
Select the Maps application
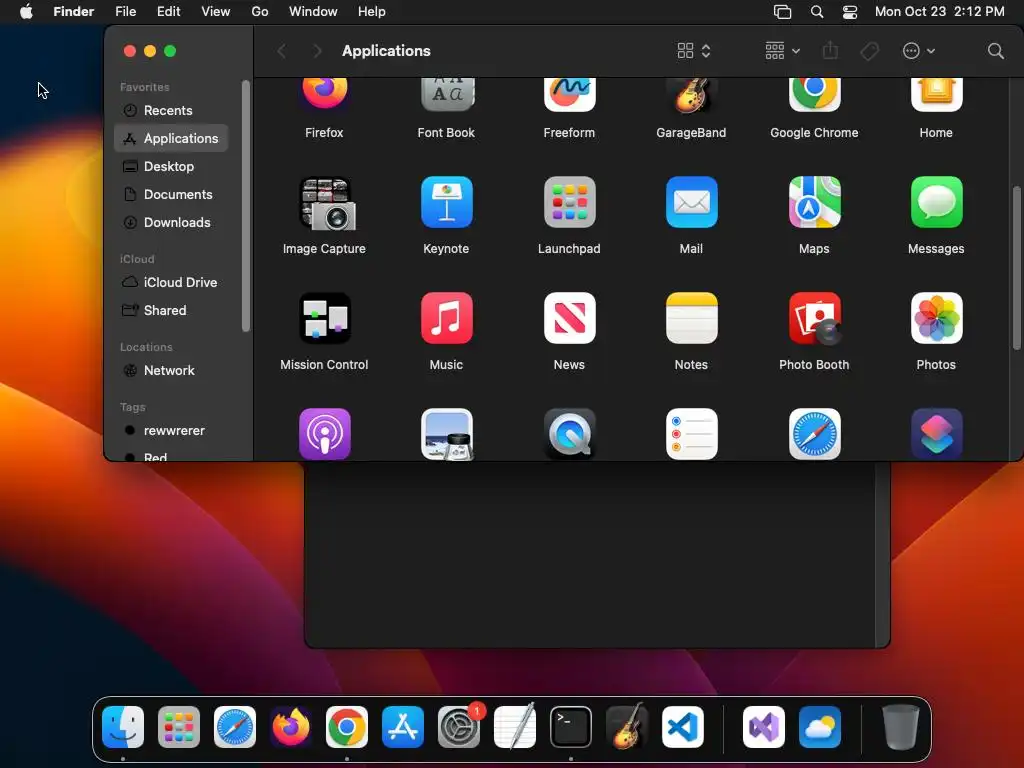point(814,202)
